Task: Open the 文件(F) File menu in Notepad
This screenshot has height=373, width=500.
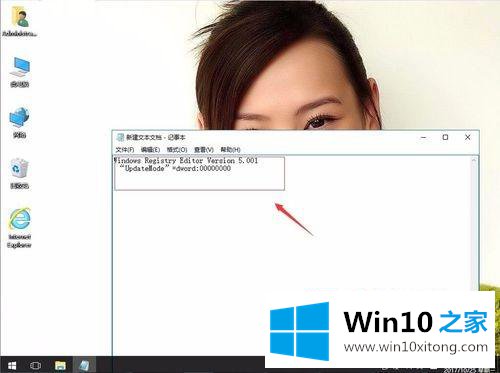Action: [125, 150]
